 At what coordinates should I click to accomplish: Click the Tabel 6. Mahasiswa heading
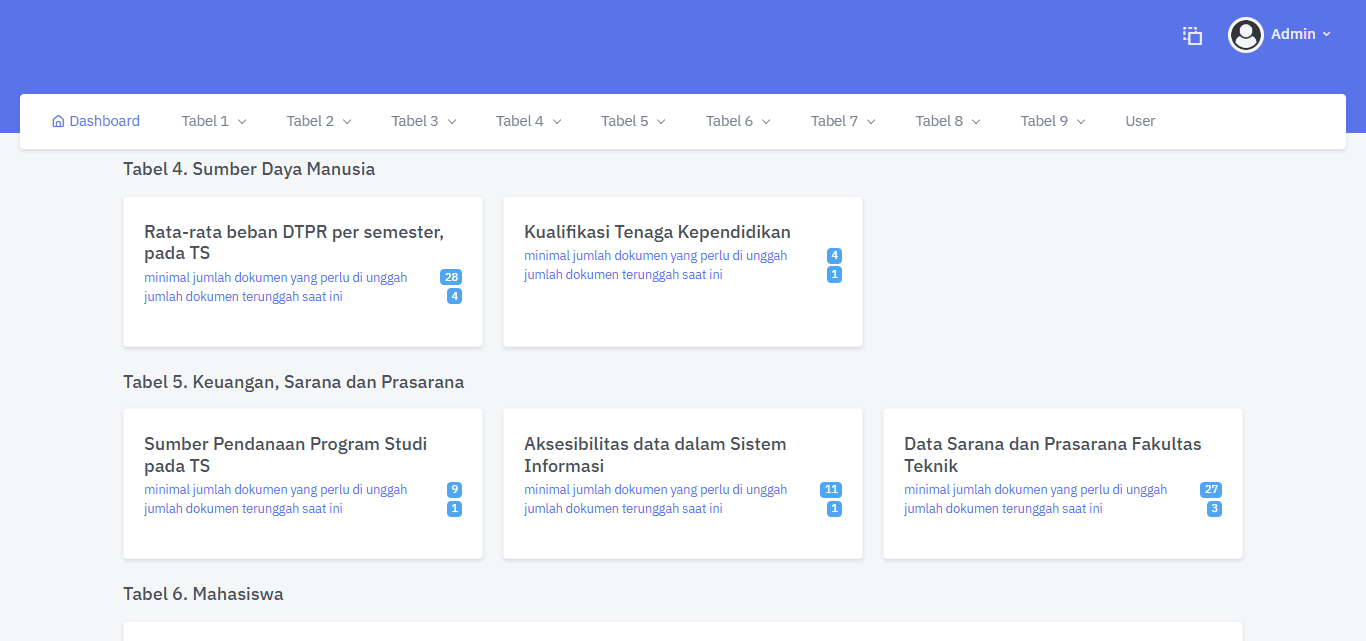[x=203, y=594]
